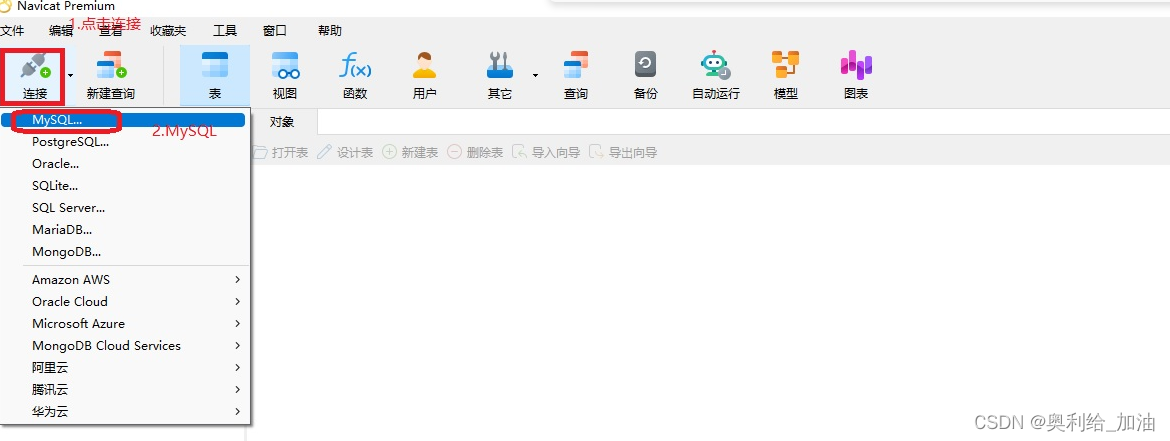The image size is (1170, 441).
Task: Switch to the 对象 Objects tab
Action: point(281,122)
